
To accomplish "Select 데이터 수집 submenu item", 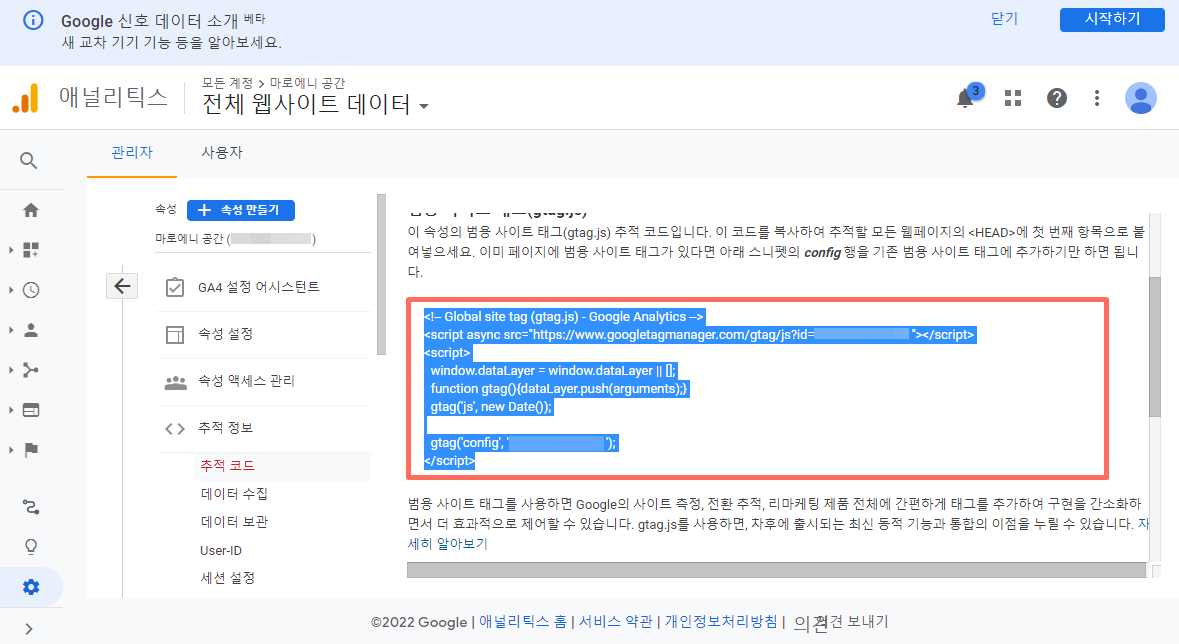I will click(234, 494).
